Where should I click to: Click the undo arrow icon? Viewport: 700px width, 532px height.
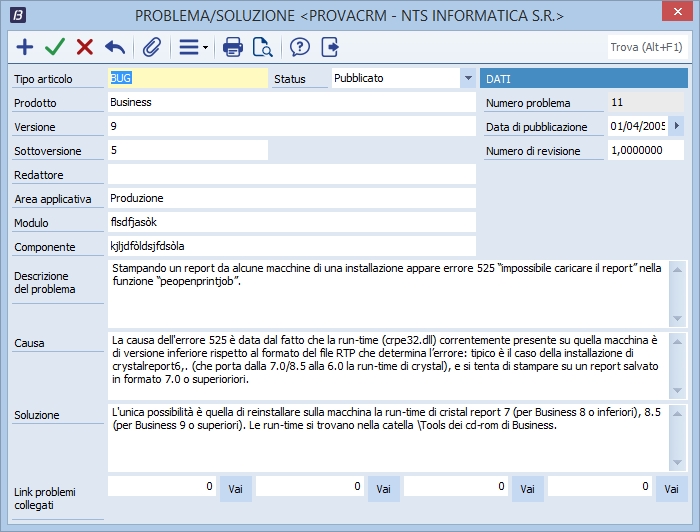click(x=115, y=47)
